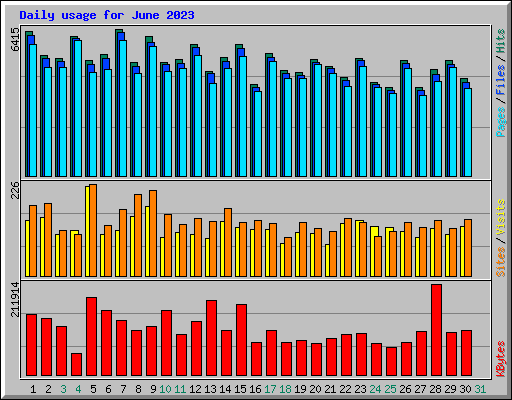Click the tallest red KBytes bar for day 28
Viewport: 512px width, 400px height.
point(436,330)
